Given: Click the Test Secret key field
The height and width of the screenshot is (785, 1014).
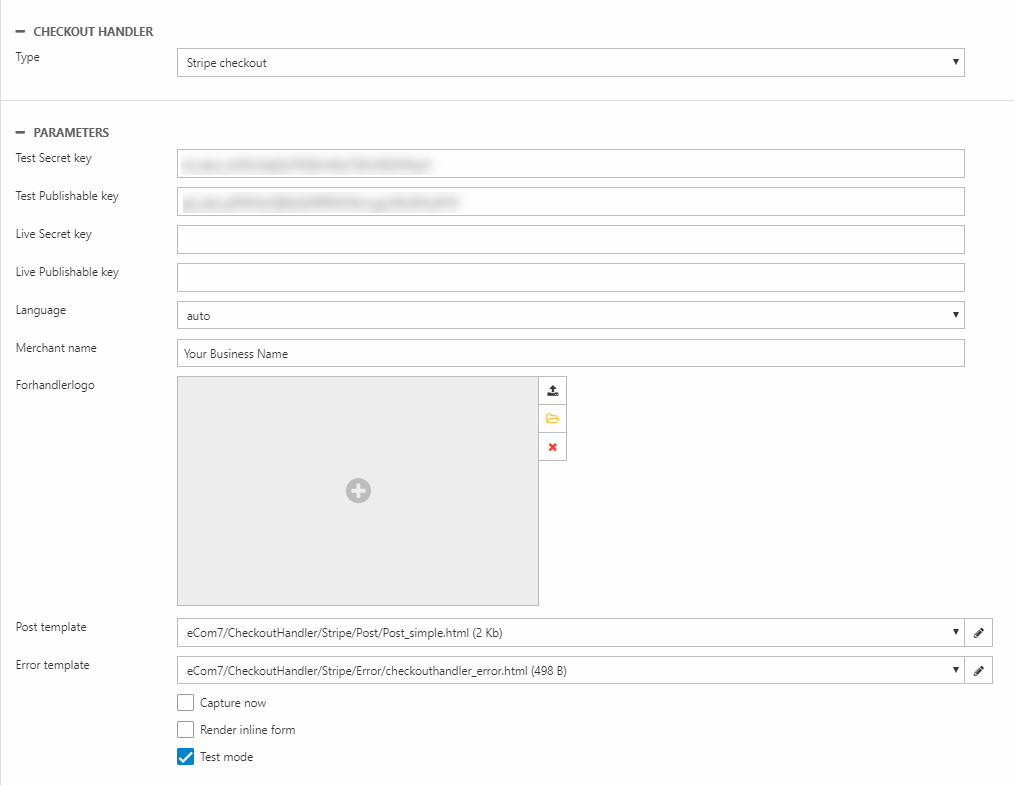Looking at the screenshot, I should pos(570,164).
